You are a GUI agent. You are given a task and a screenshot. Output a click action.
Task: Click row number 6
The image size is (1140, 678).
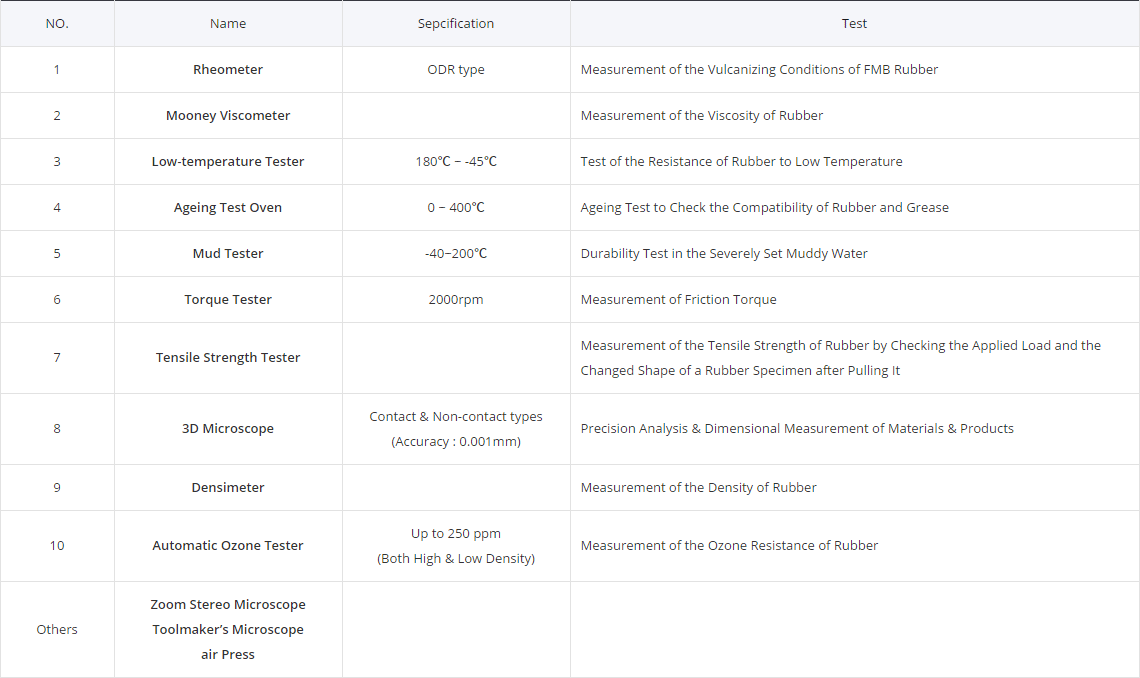(x=57, y=299)
